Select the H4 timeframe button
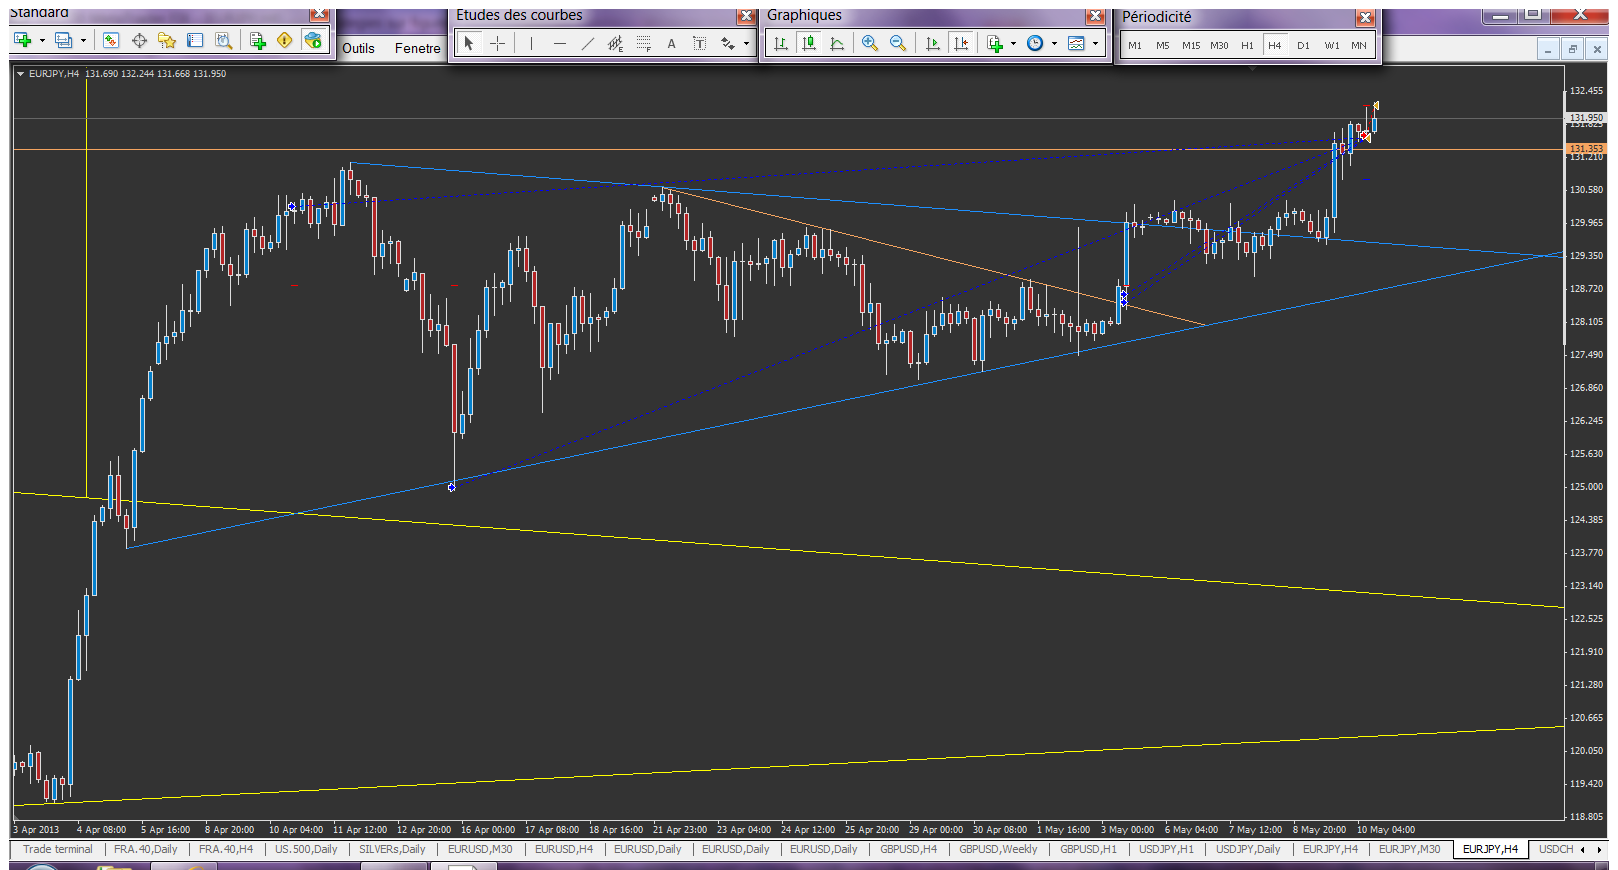This screenshot has height=870, width=1618. (x=1275, y=45)
